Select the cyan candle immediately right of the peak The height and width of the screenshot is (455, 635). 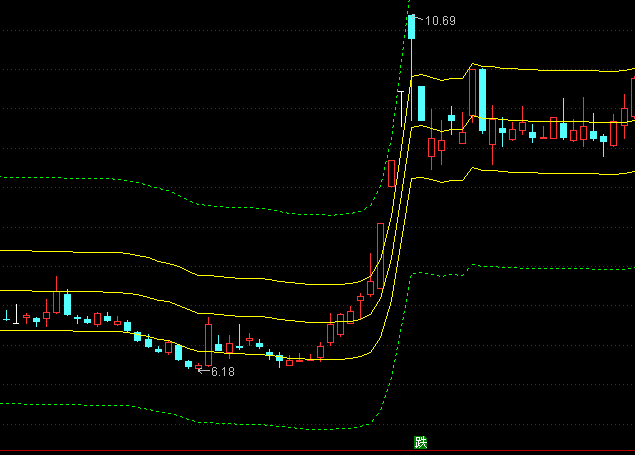pyautogui.click(x=422, y=103)
